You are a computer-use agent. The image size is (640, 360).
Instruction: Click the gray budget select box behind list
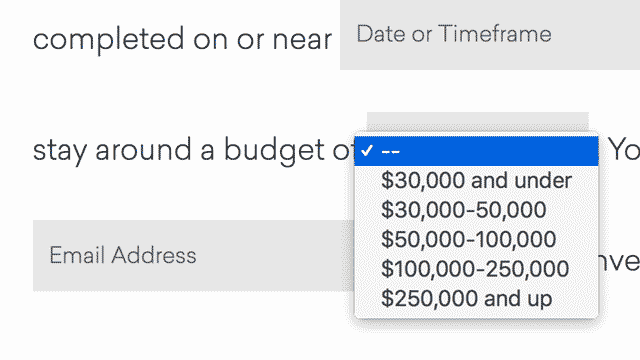tap(478, 122)
